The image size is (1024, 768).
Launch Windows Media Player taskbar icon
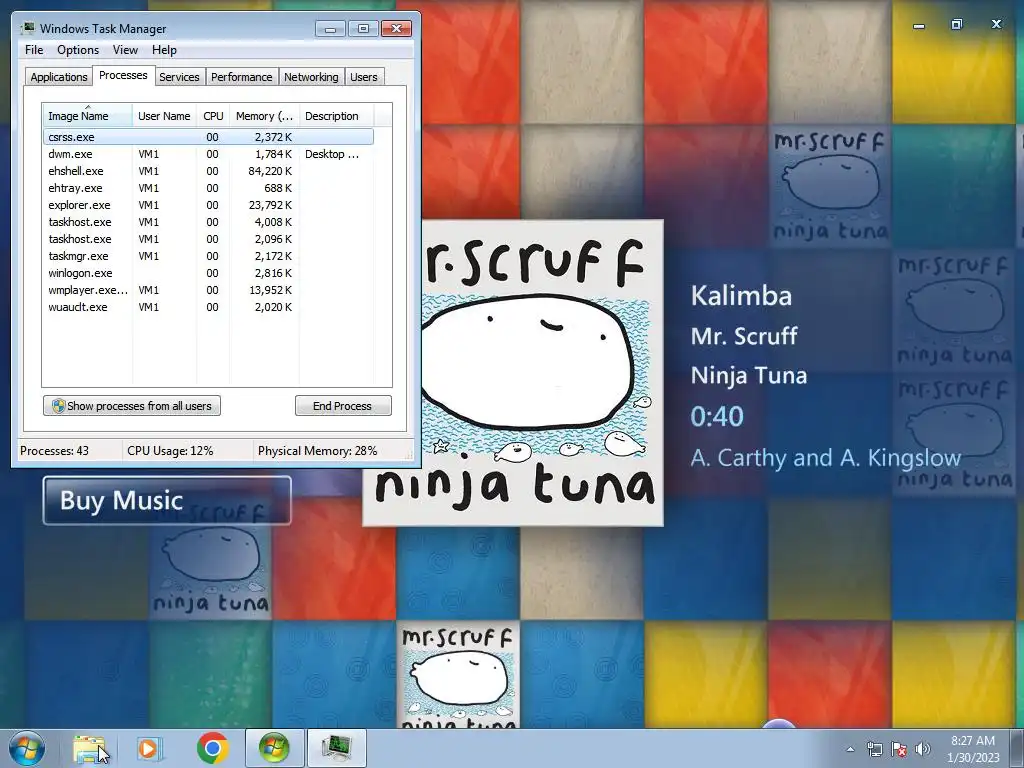149,748
